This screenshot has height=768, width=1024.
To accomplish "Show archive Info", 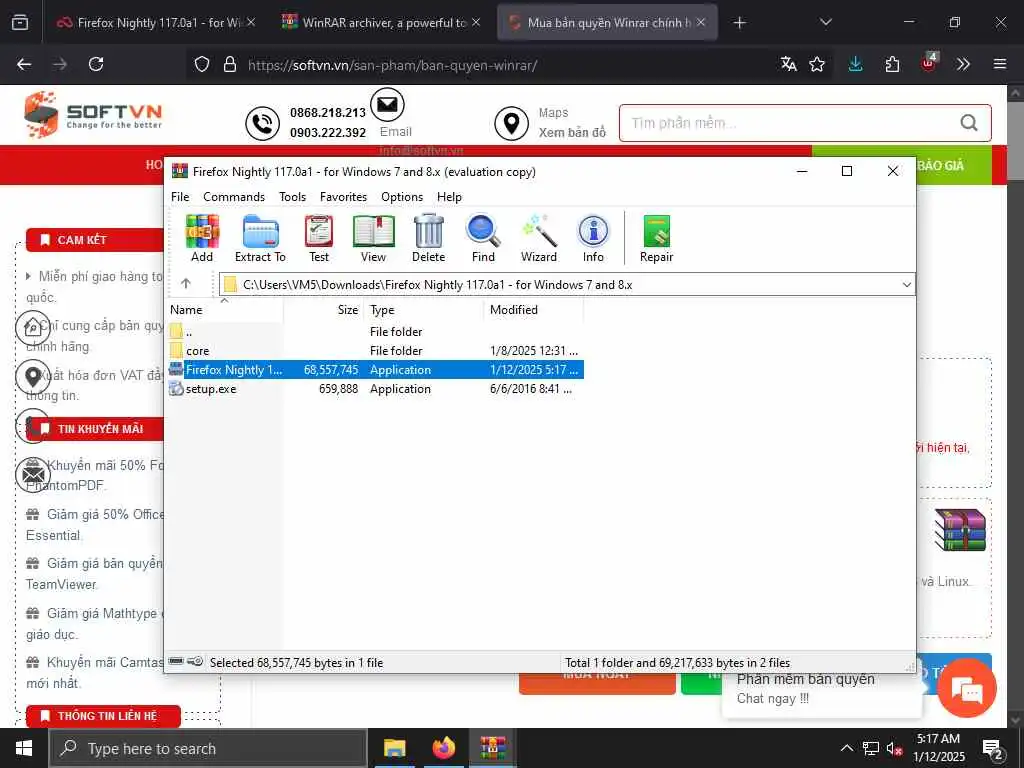I will point(593,238).
